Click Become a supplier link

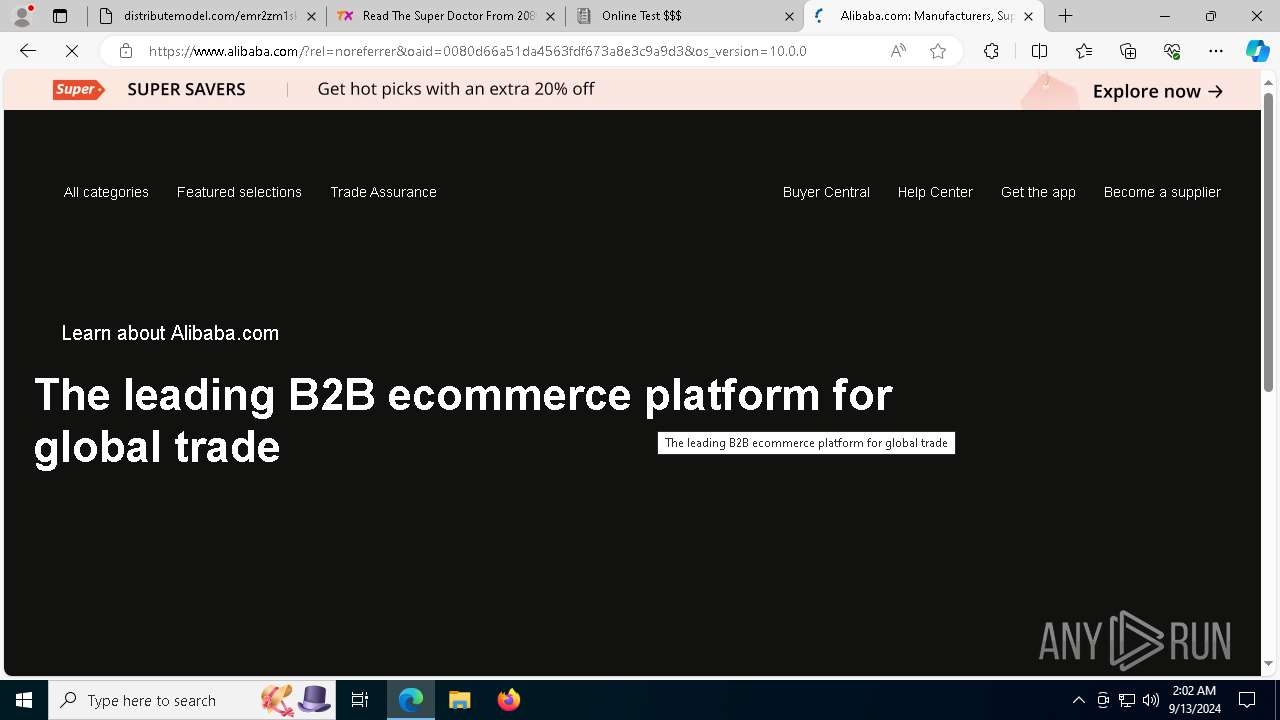point(1162,192)
